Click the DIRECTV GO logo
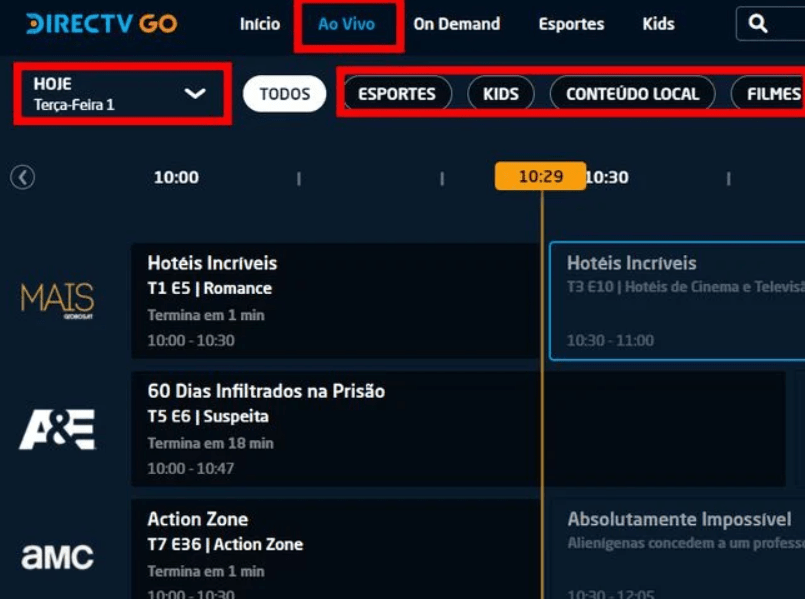Viewport: 805px width, 599px height. coord(102,24)
